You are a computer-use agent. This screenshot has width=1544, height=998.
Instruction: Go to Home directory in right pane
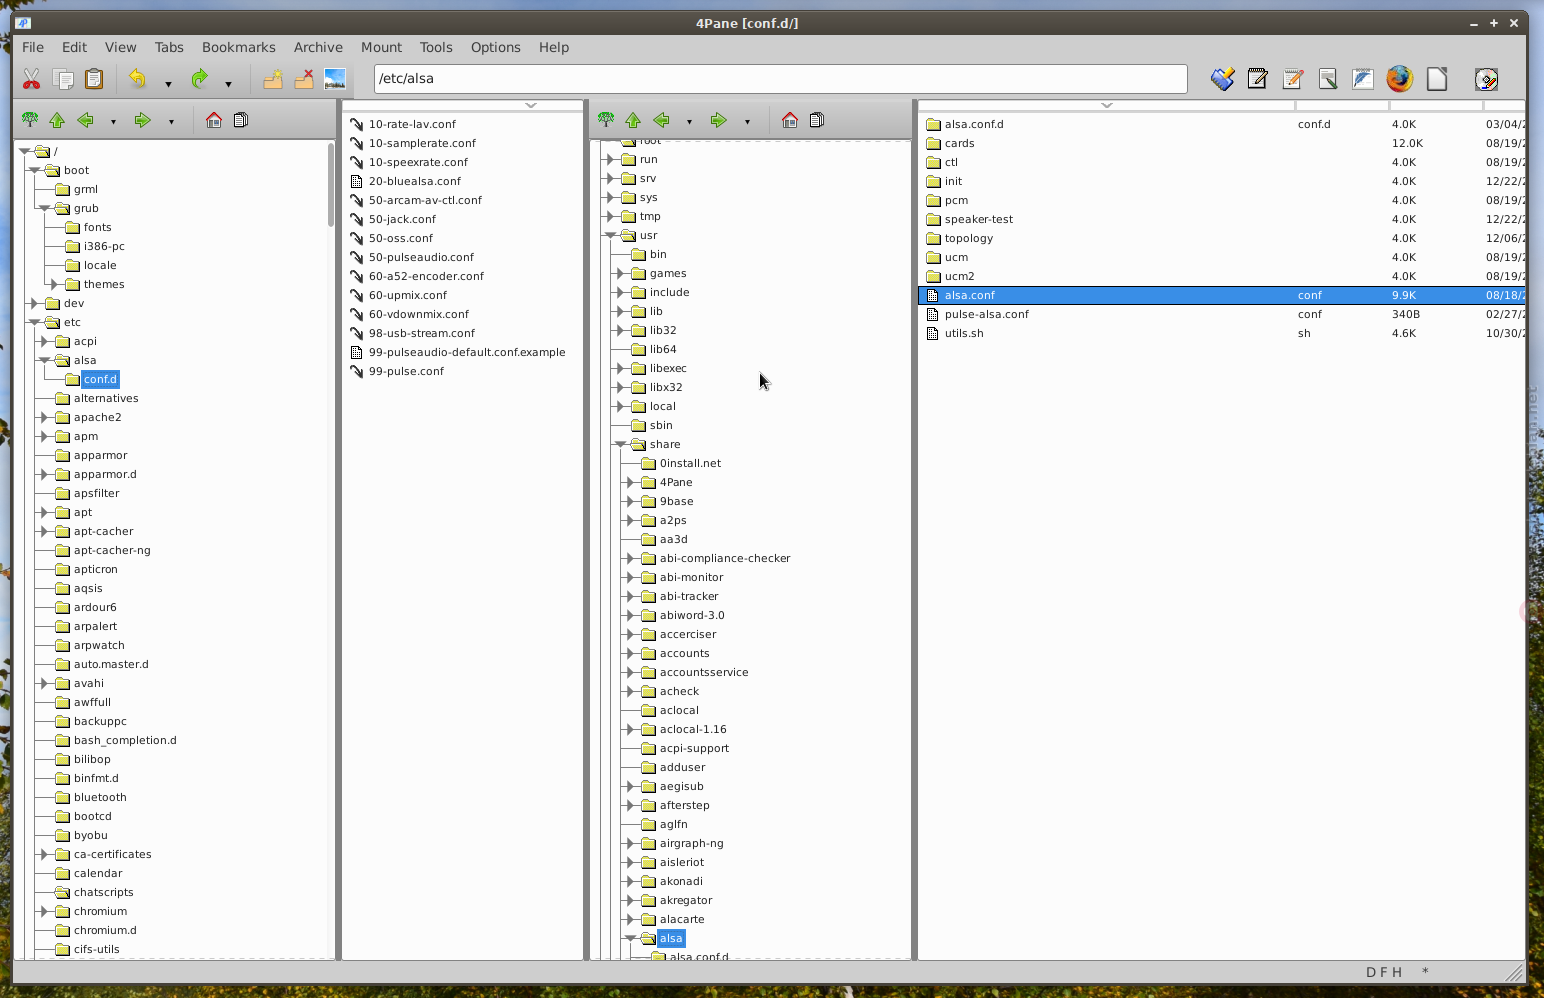coord(789,120)
